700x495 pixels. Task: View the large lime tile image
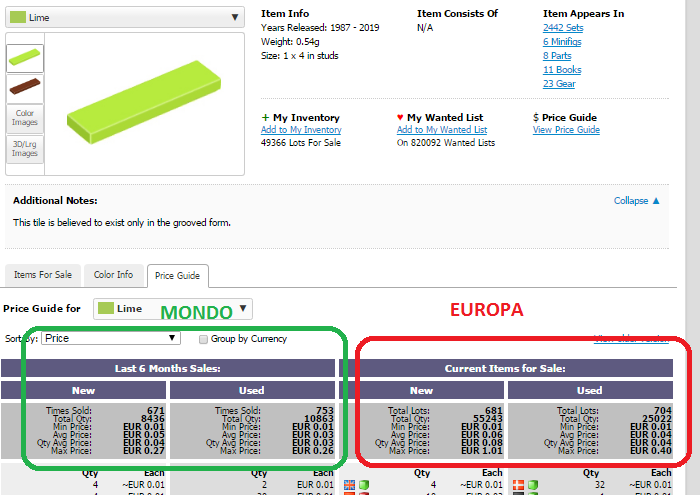click(144, 103)
